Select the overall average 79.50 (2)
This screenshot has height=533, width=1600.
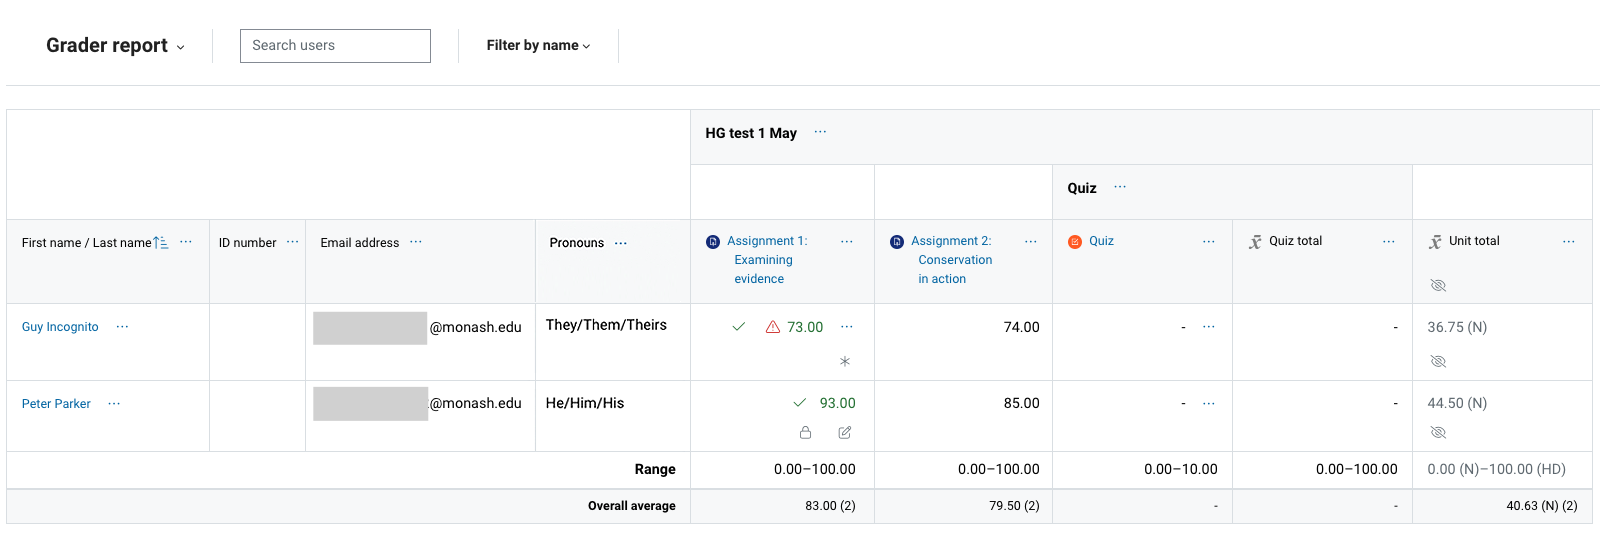point(1014,506)
